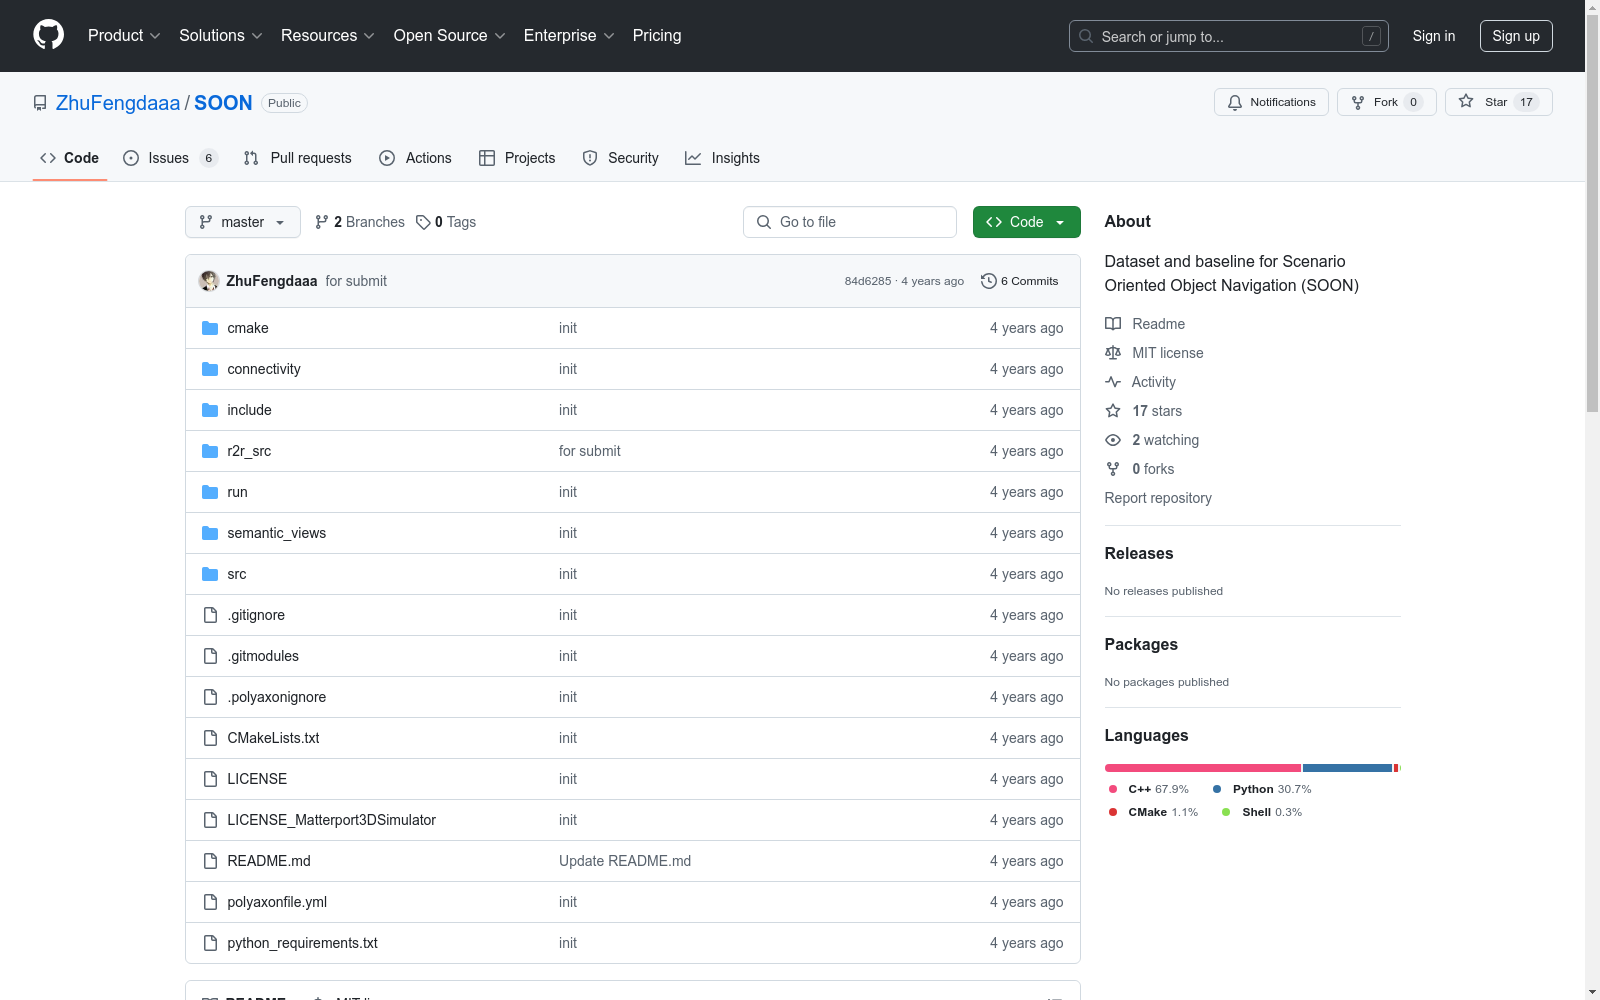Click the cmake folder icon
The height and width of the screenshot is (1000, 1600).
click(x=210, y=328)
